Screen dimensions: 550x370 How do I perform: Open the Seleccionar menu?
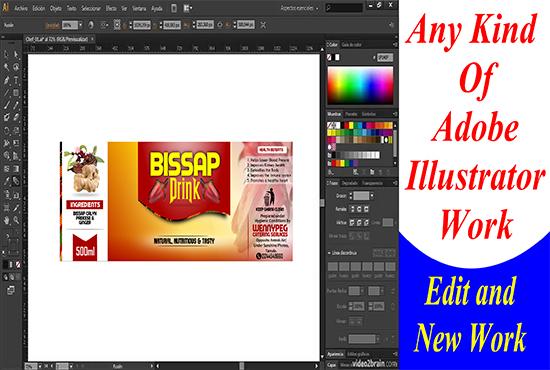pos(91,8)
